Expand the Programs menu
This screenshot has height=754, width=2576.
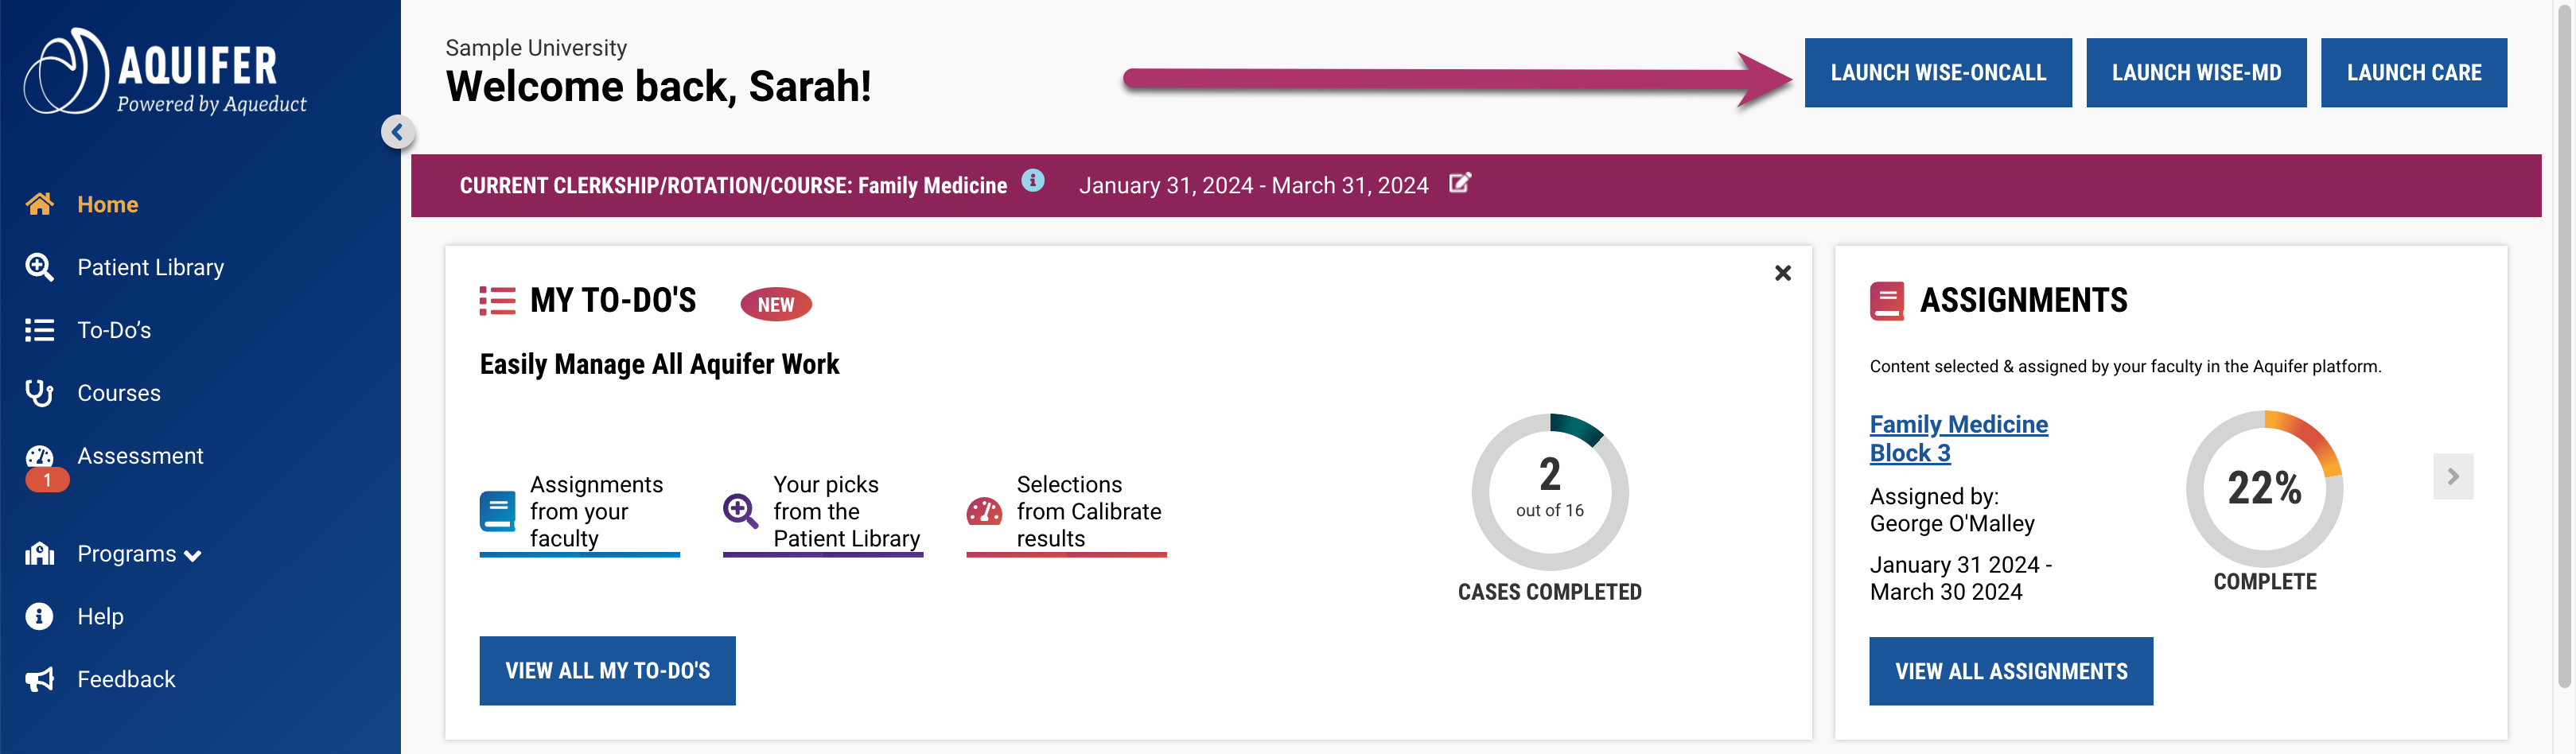[139, 554]
